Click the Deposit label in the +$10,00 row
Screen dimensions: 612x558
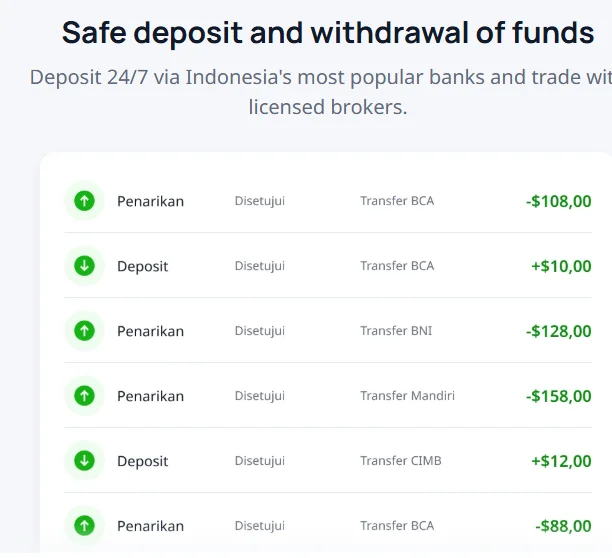(x=142, y=266)
